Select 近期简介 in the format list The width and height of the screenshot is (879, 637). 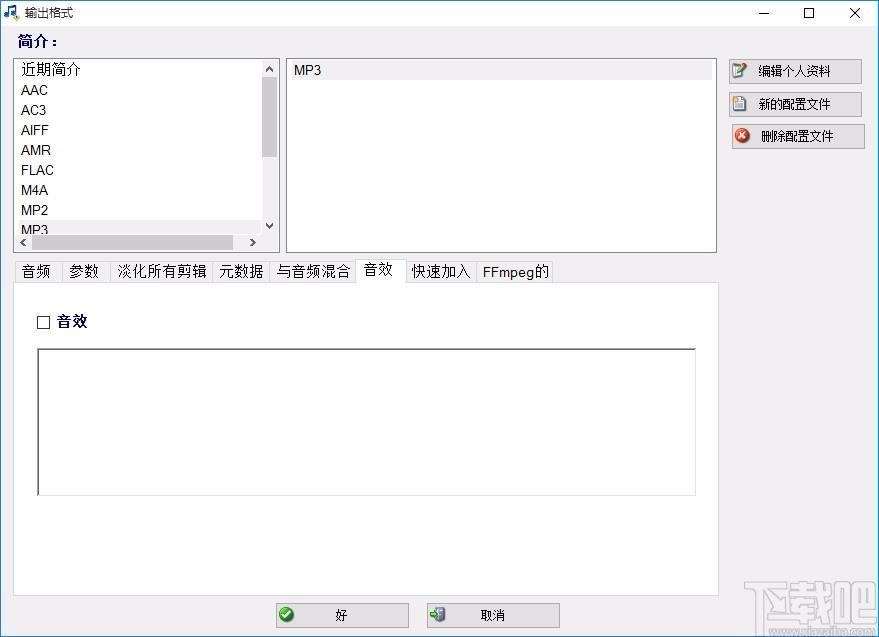140,70
